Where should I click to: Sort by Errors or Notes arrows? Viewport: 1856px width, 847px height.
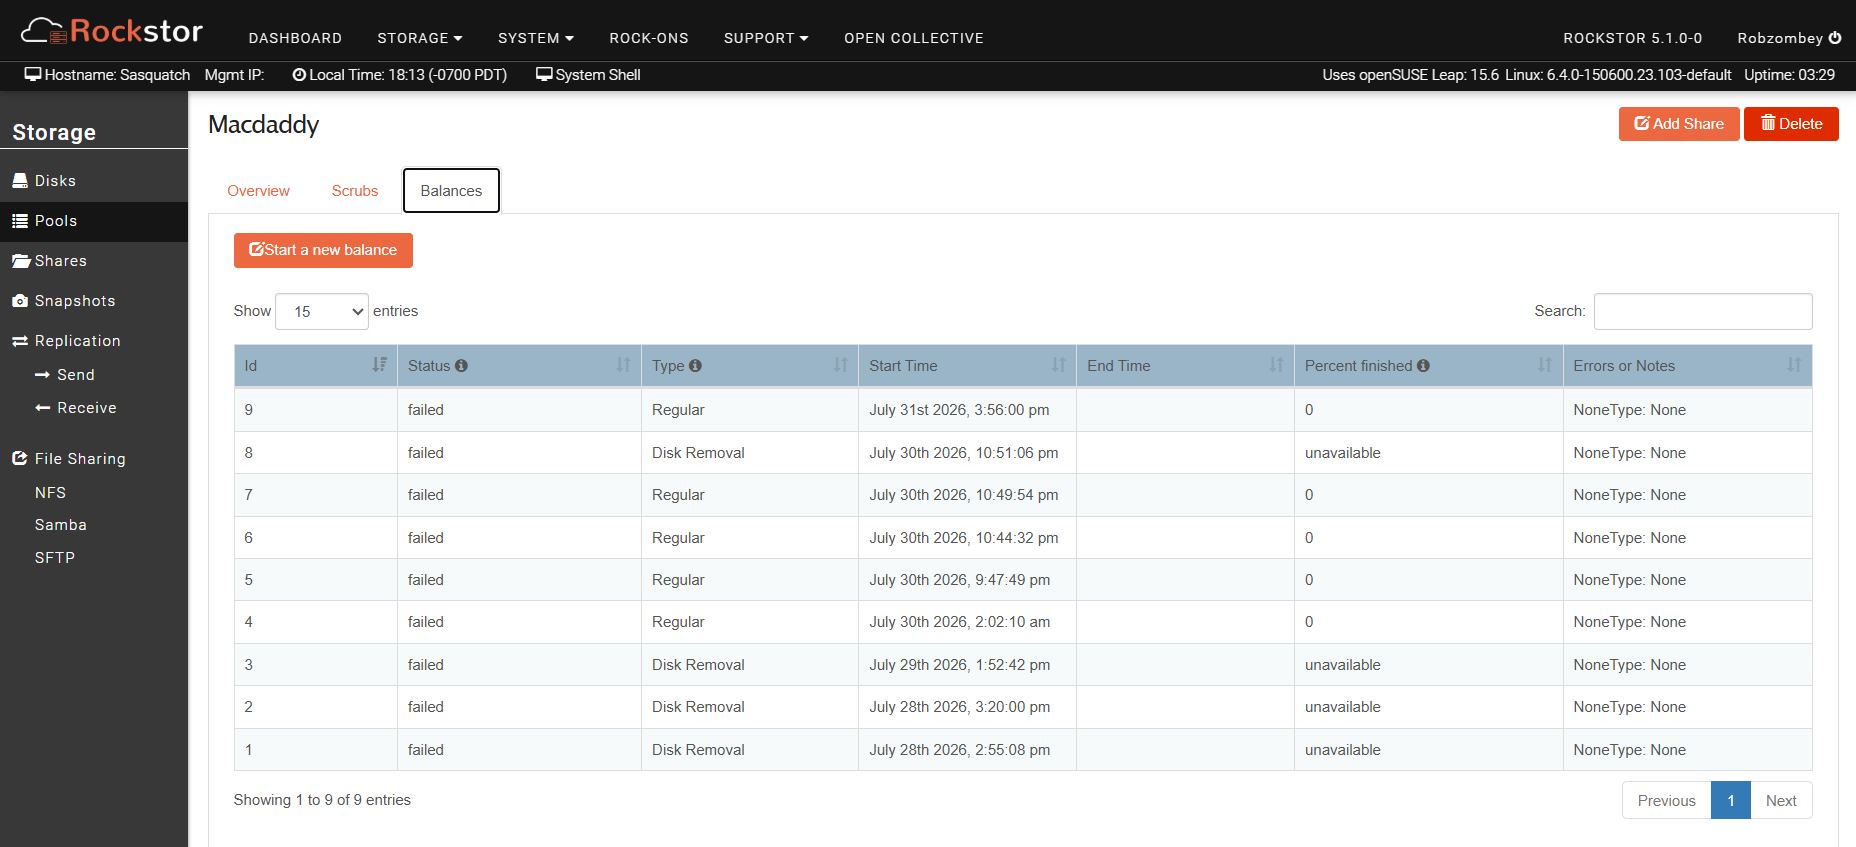pyautogui.click(x=1794, y=365)
